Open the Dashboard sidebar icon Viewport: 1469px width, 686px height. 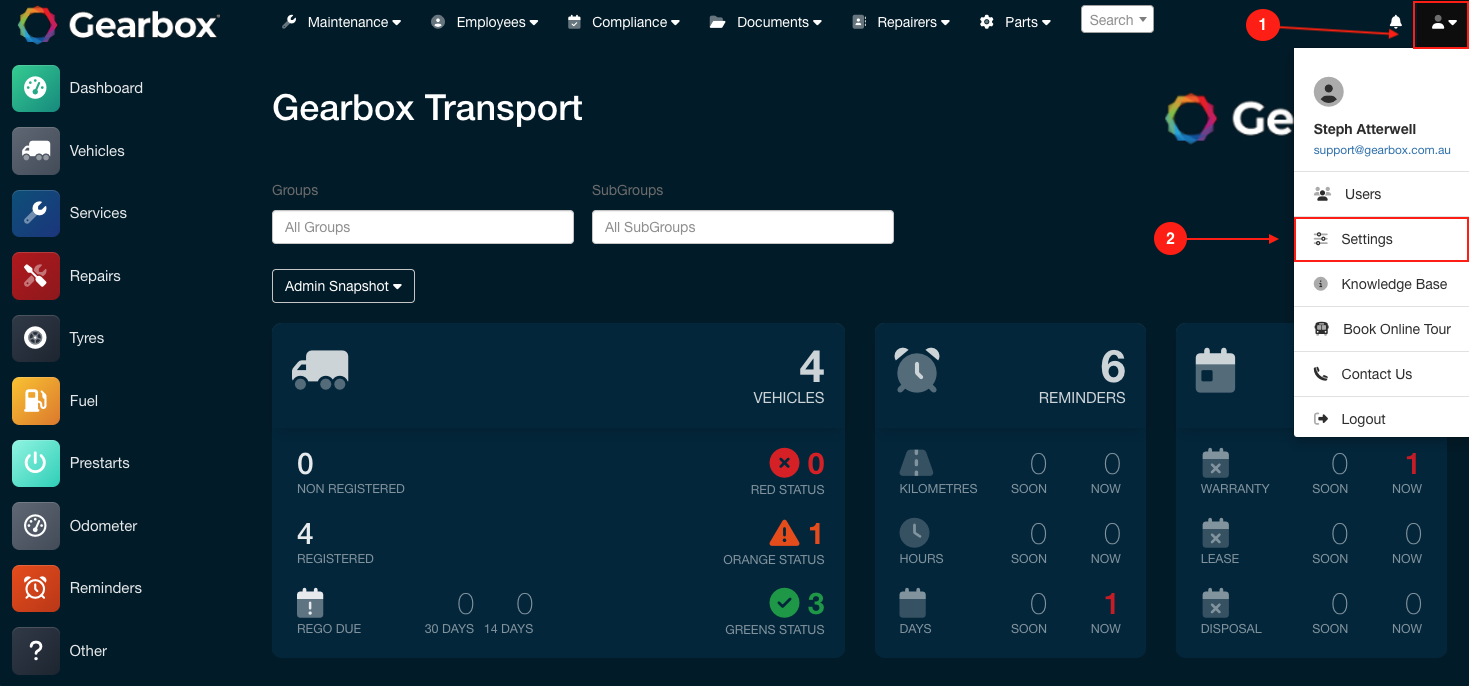(x=36, y=88)
